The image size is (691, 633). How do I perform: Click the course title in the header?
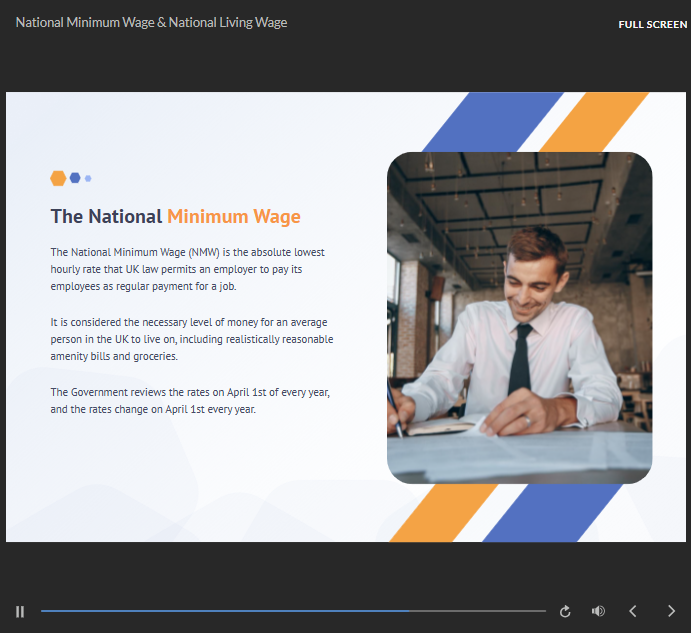151,22
